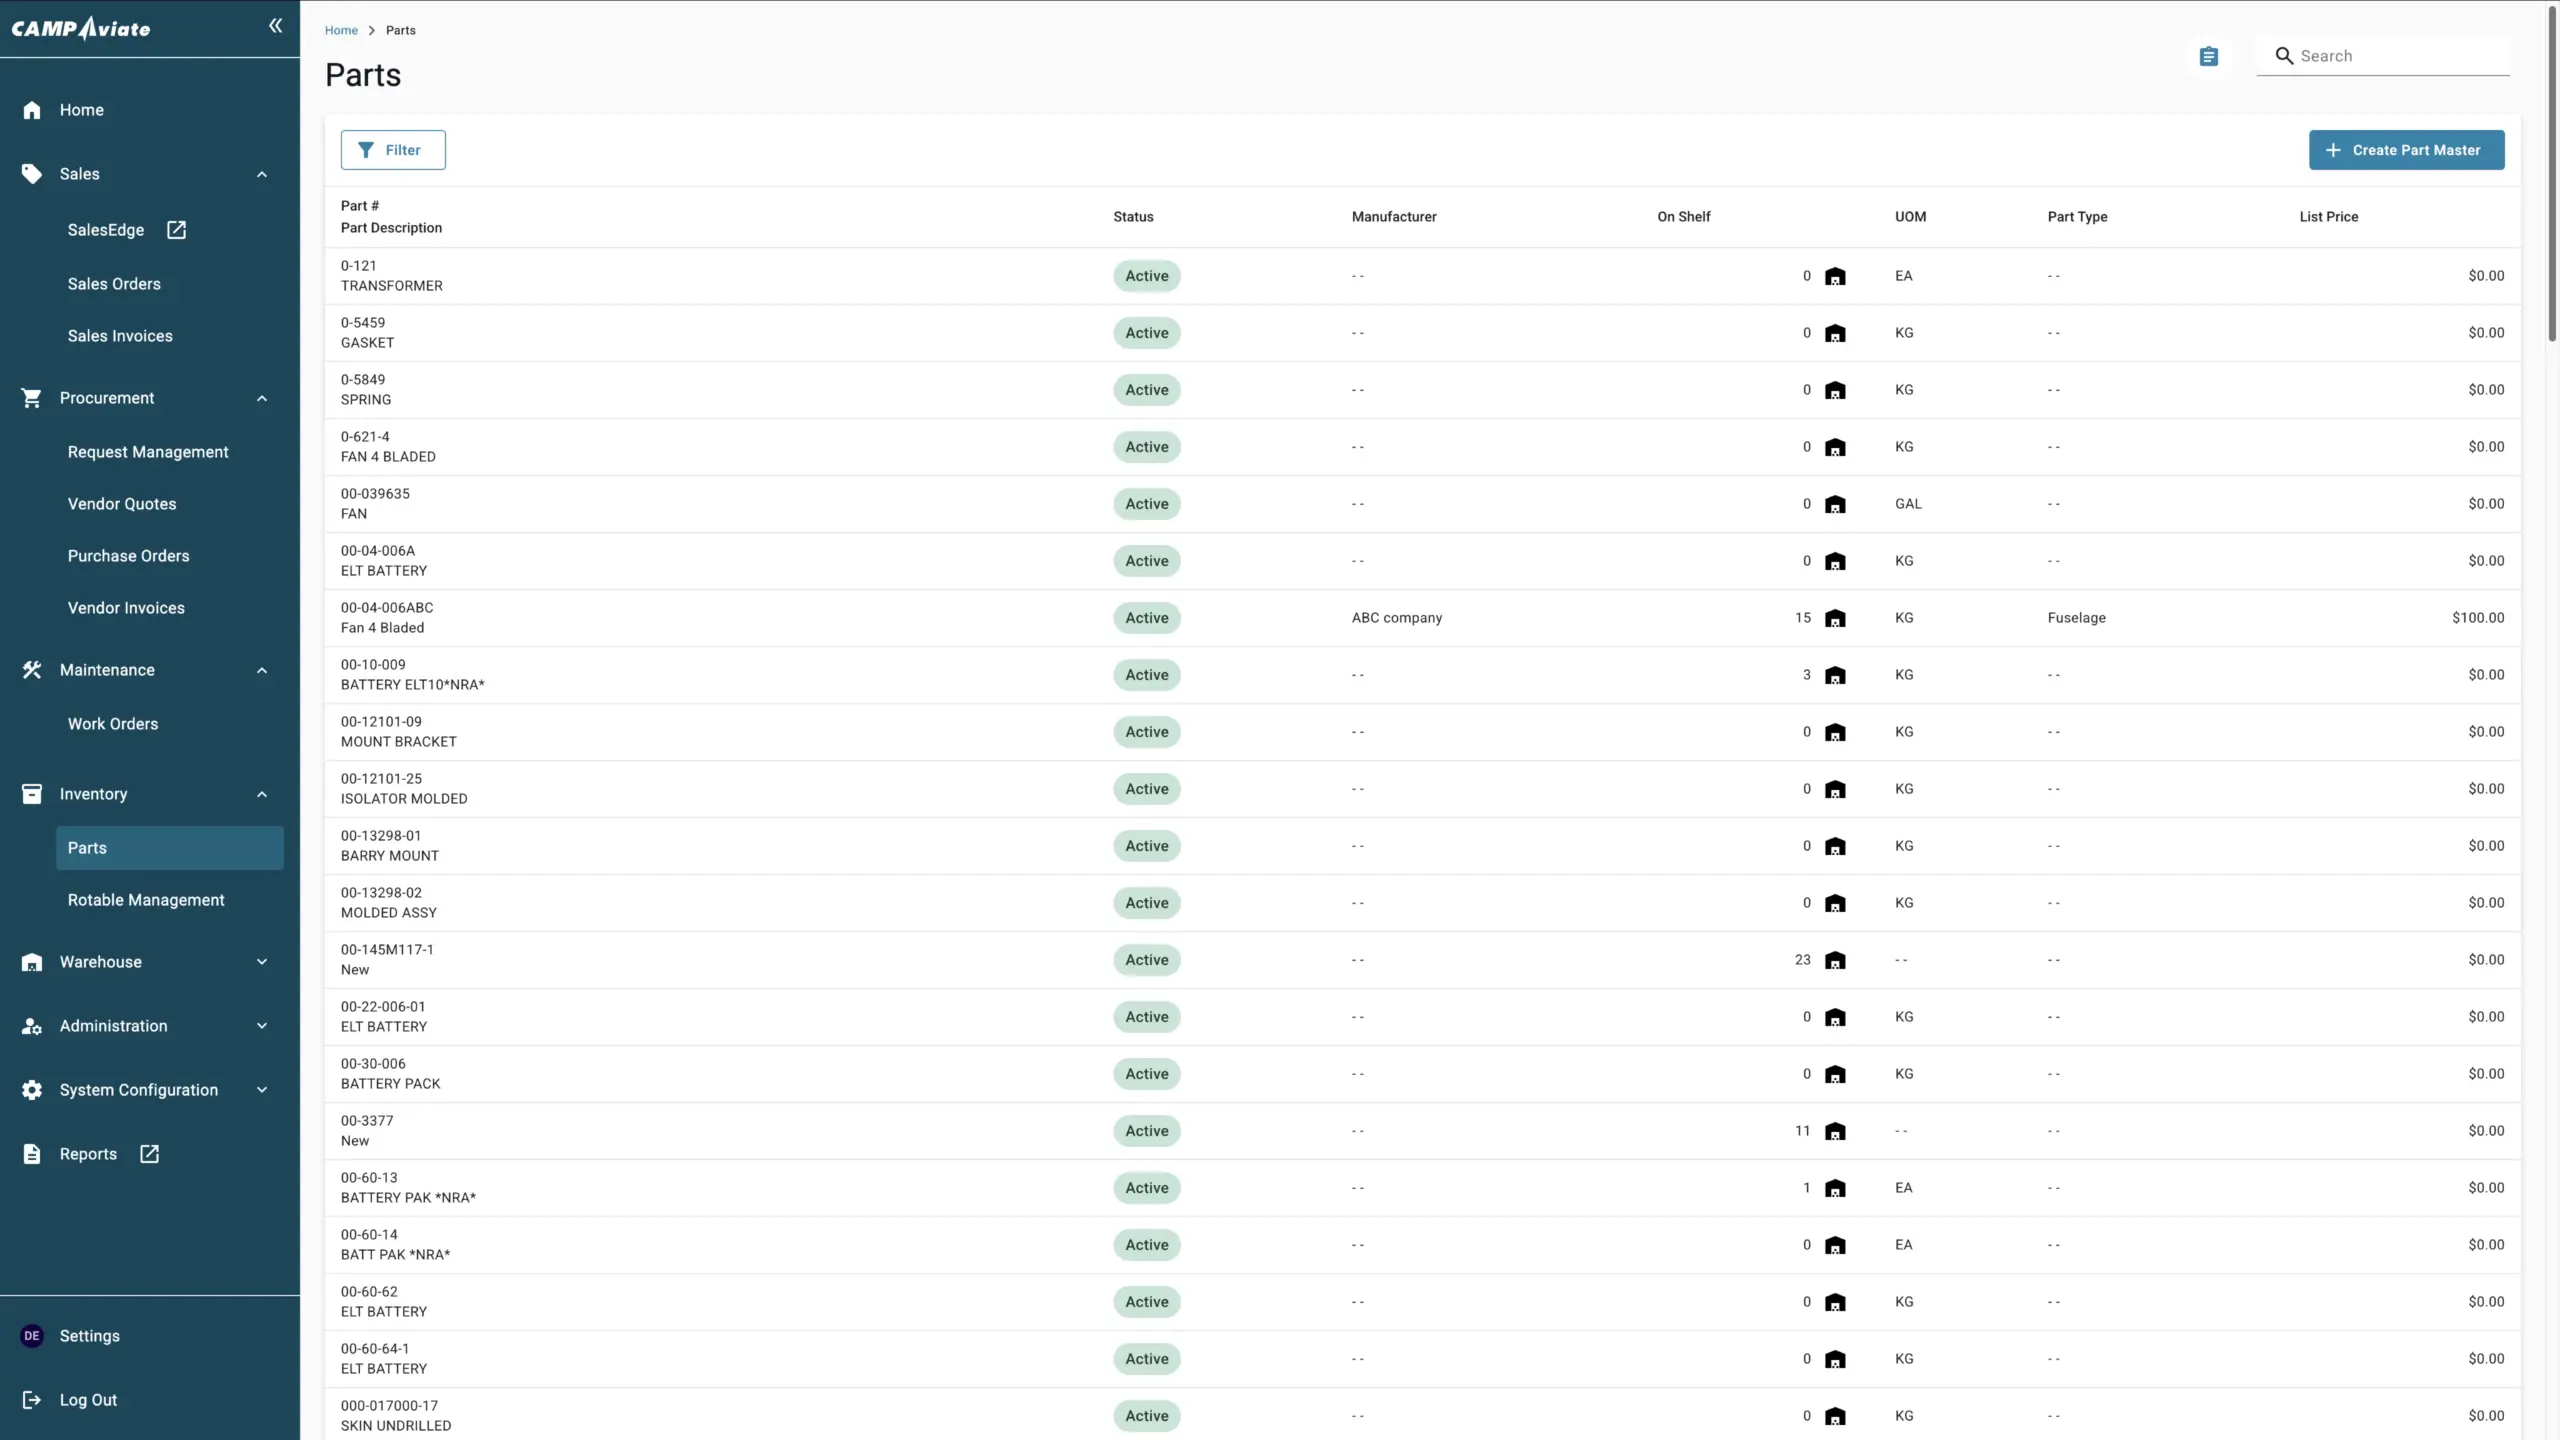Open external link icon next to SalesEdge
The width and height of the screenshot is (2560, 1440).
pos(176,230)
